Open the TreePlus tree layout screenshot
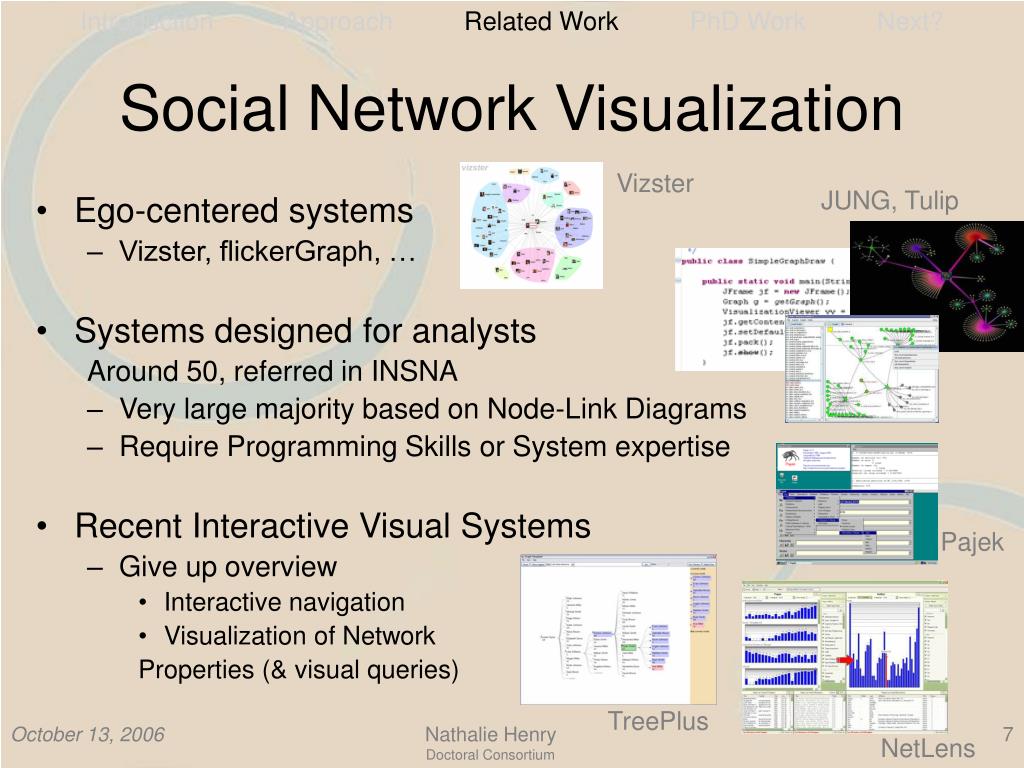Image resolution: width=1024 pixels, height=768 pixels. (x=618, y=630)
